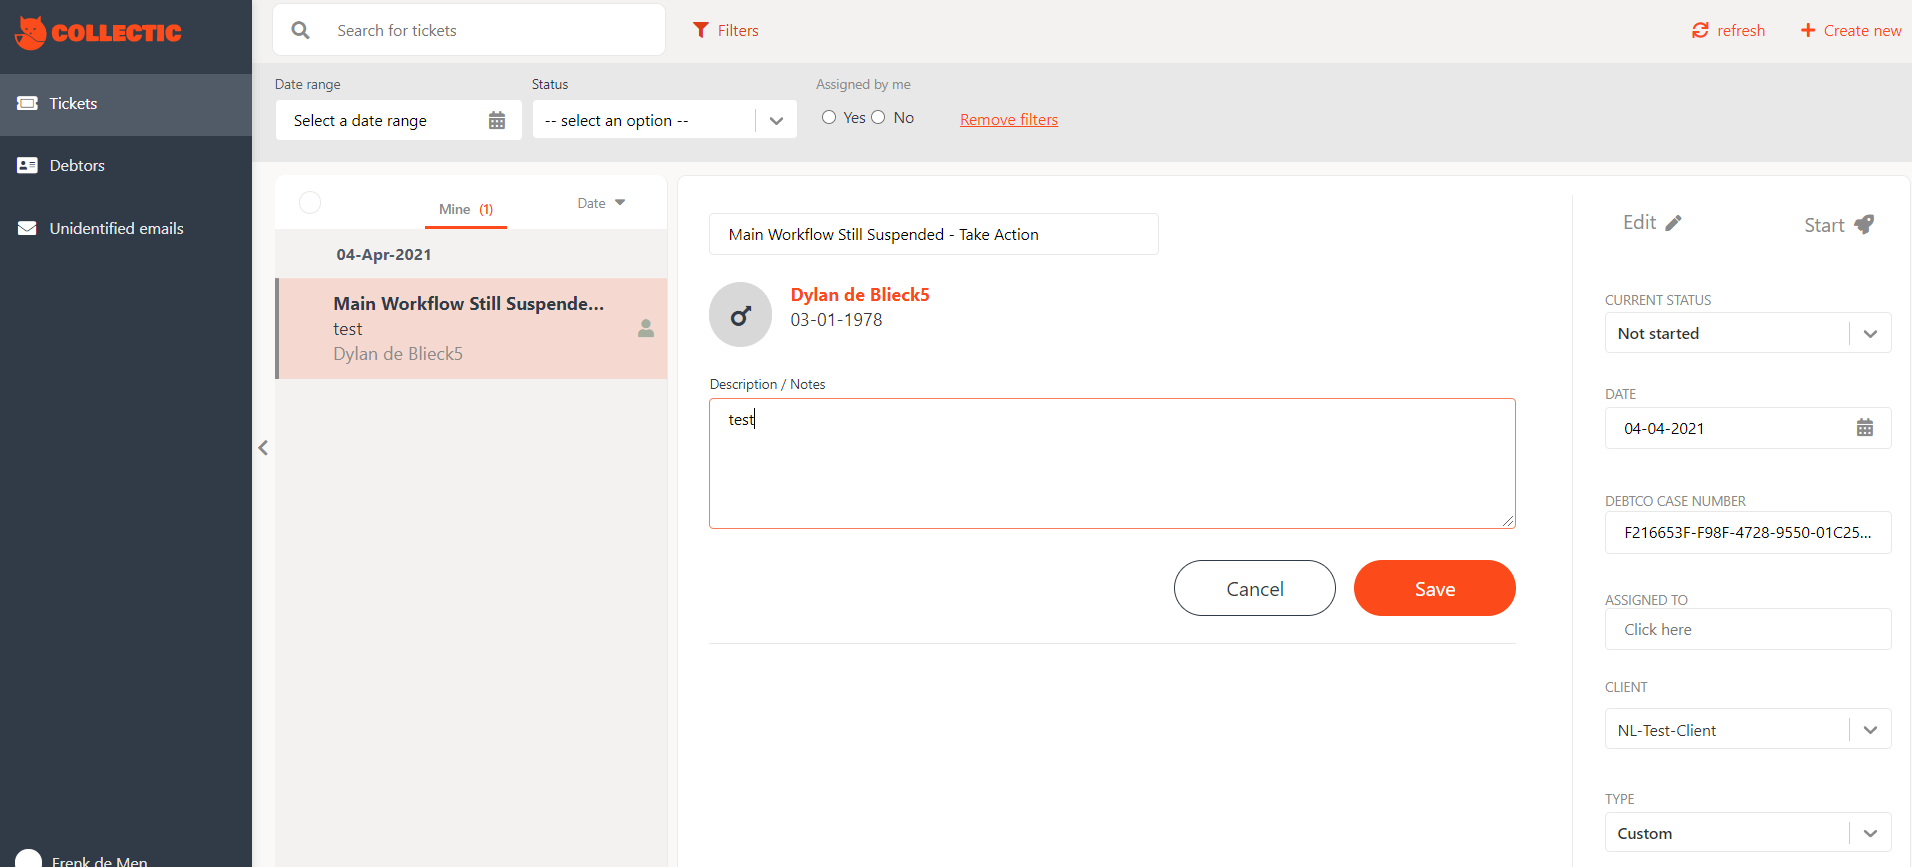Click the Edit pencil icon

click(1674, 223)
